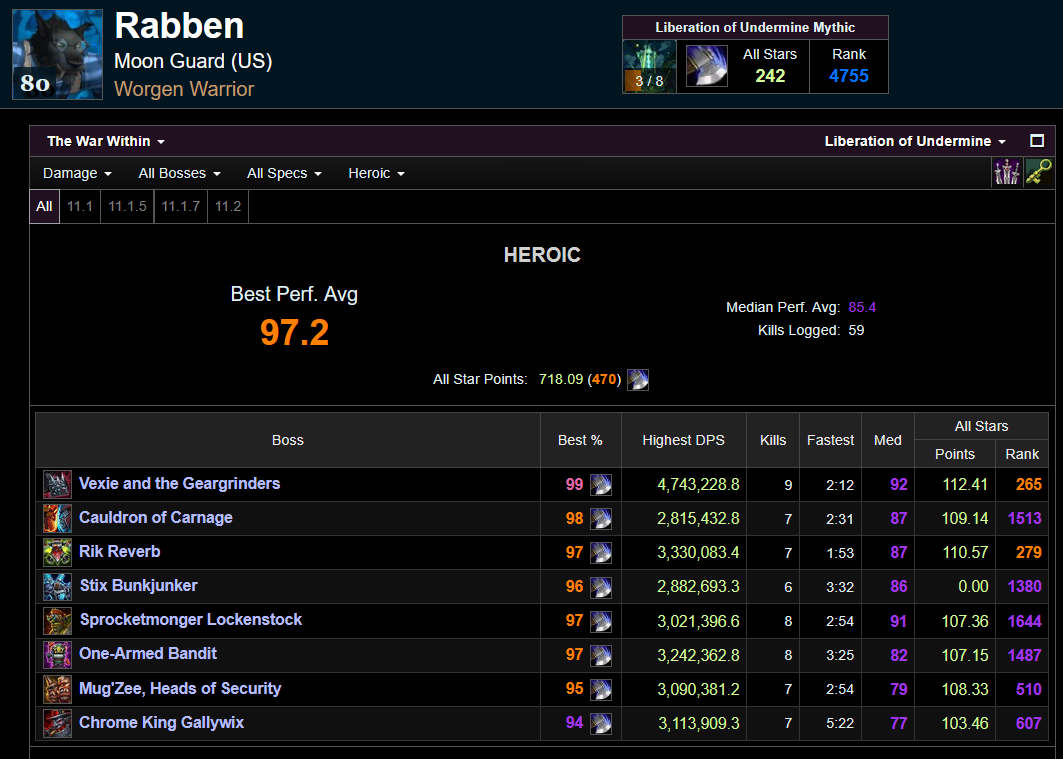Click Stix Bunkjunker boss icon
This screenshot has height=759, width=1063.
coord(58,587)
